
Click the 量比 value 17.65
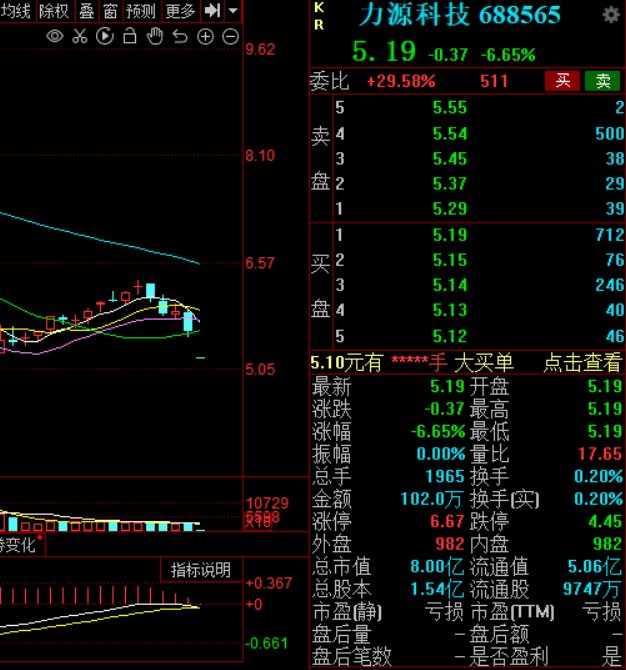pyautogui.click(x=600, y=454)
